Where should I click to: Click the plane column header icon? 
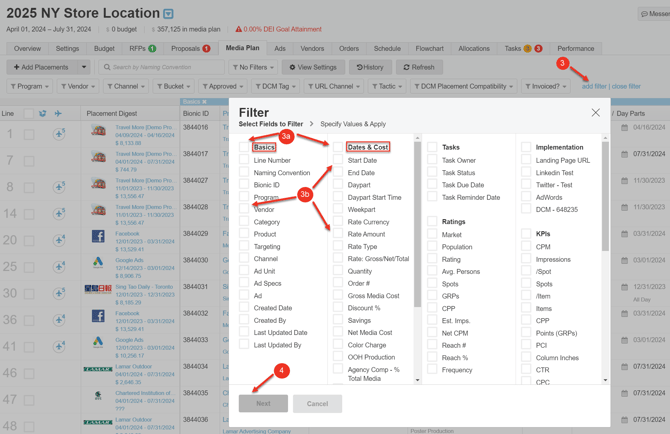pyautogui.click(x=58, y=114)
